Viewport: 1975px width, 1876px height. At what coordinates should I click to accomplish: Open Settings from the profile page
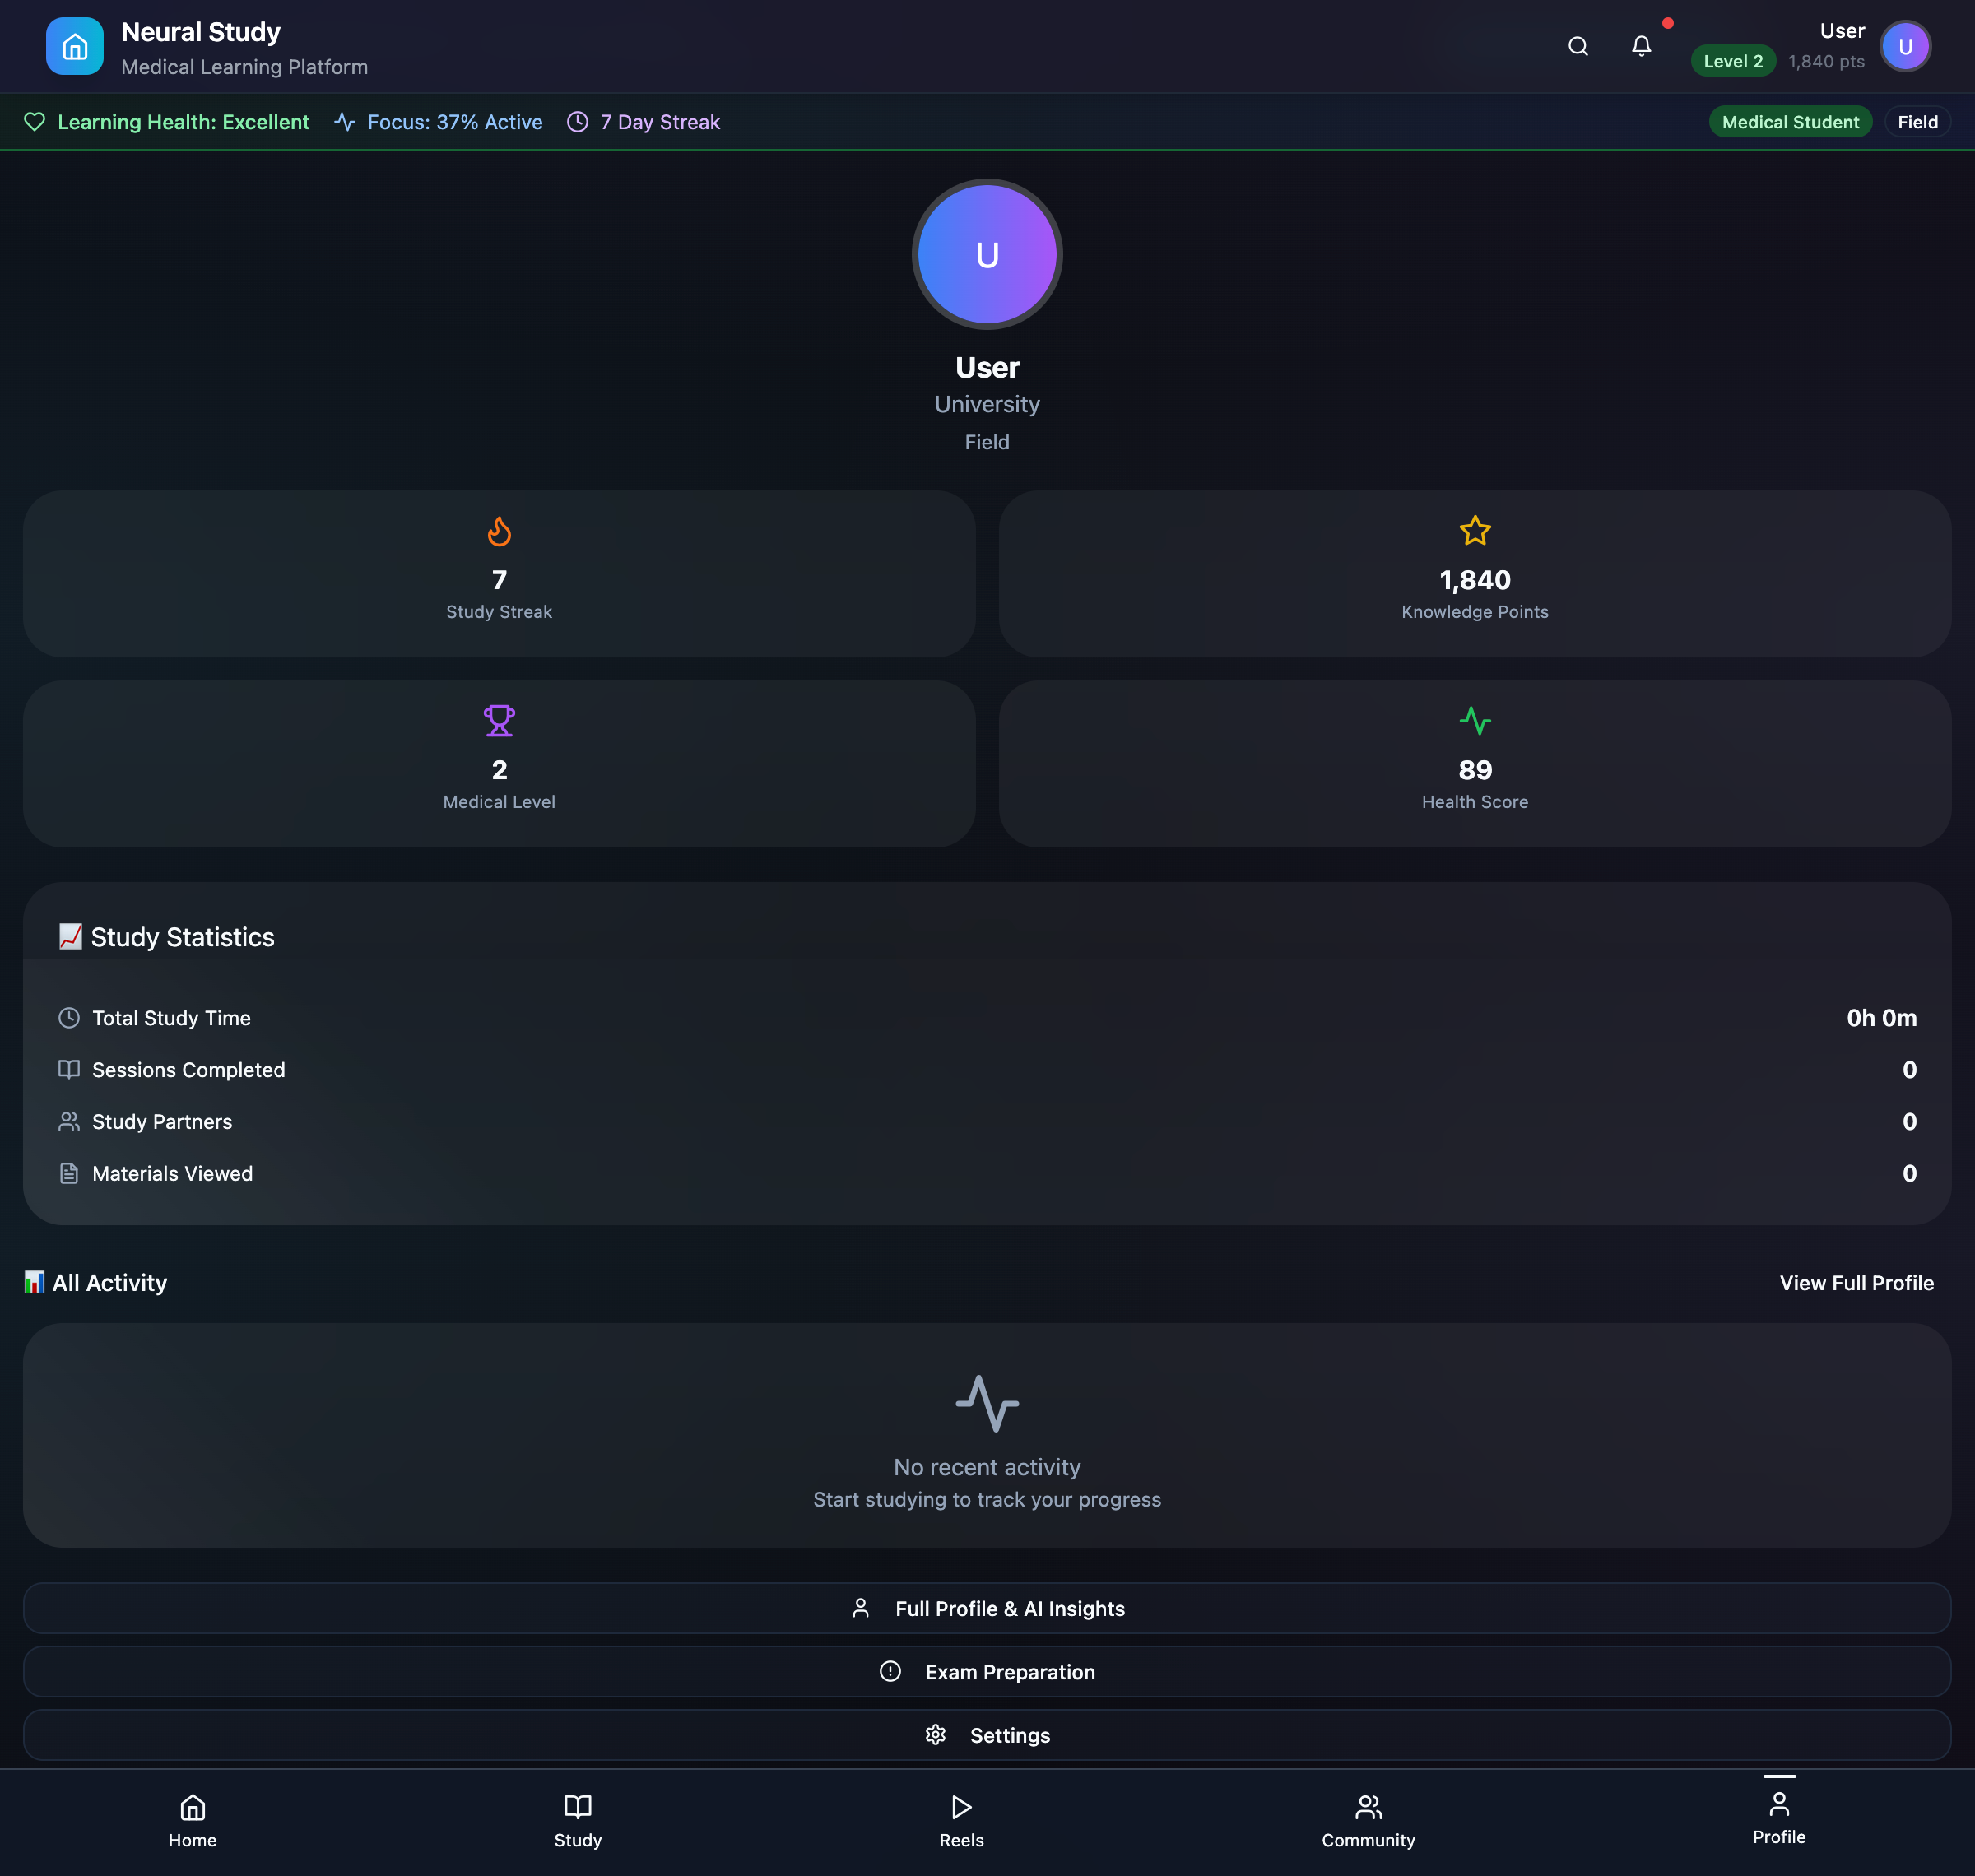986,1735
